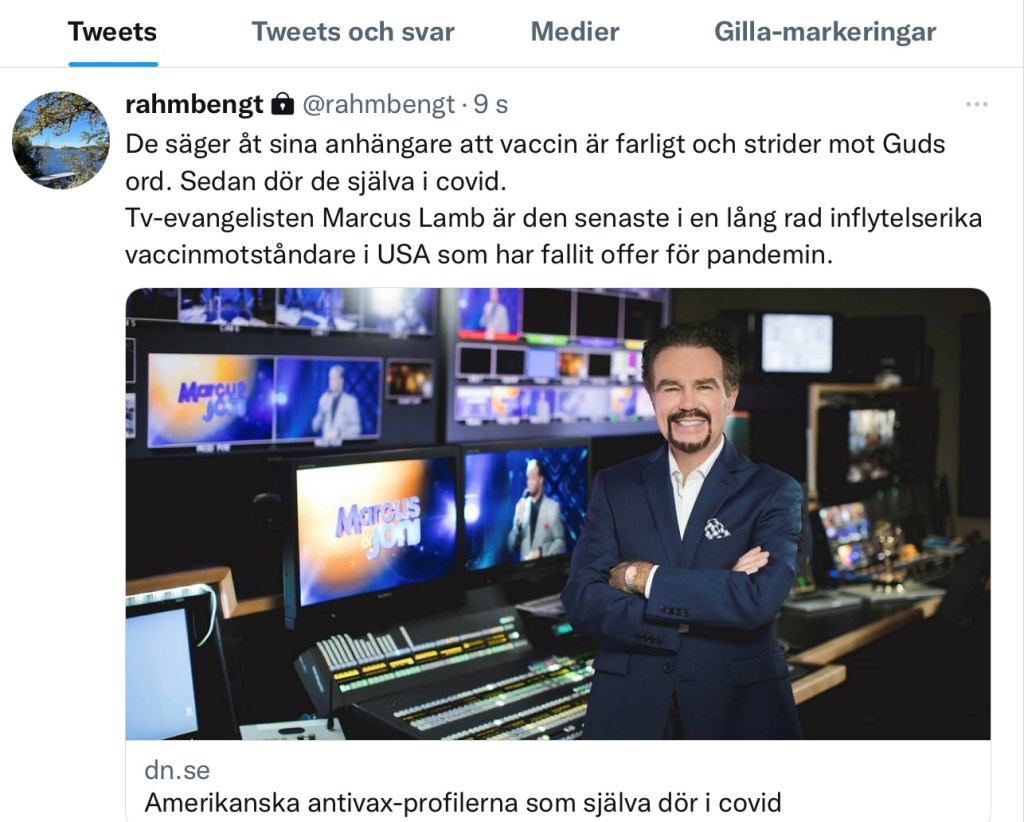Open the tweet's three-dot more menu

tap(976, 104)
